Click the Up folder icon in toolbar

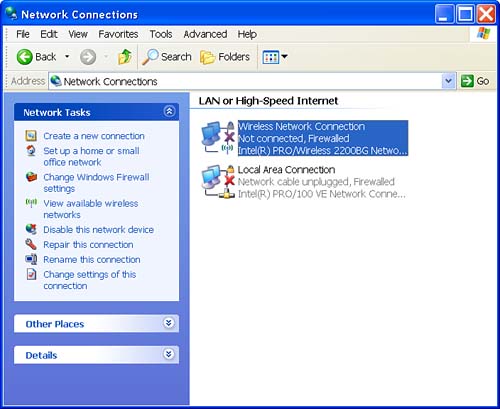tap(125, 57)
